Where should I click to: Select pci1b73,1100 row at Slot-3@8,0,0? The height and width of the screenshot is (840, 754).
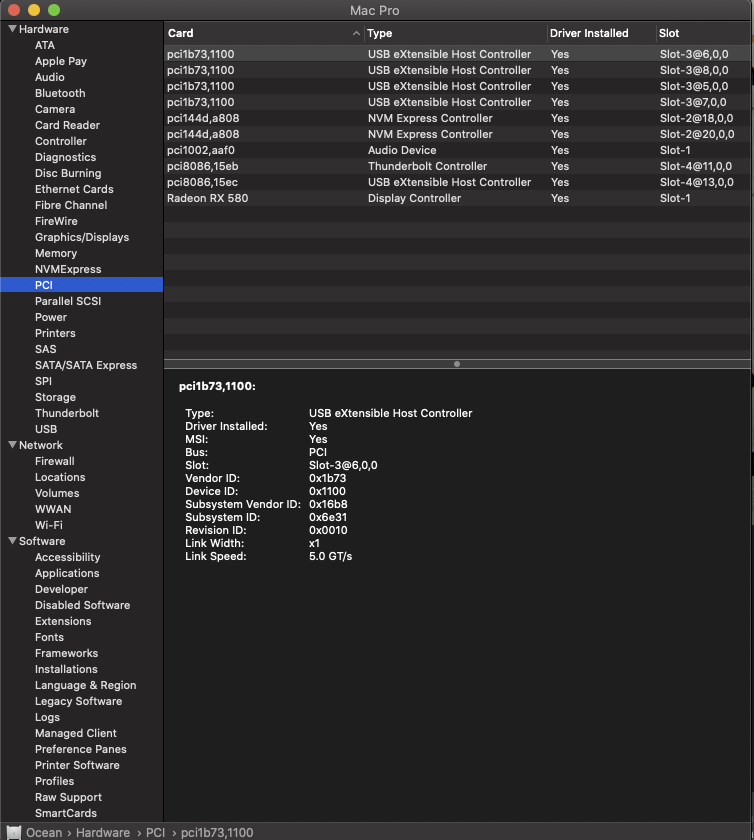457,70
